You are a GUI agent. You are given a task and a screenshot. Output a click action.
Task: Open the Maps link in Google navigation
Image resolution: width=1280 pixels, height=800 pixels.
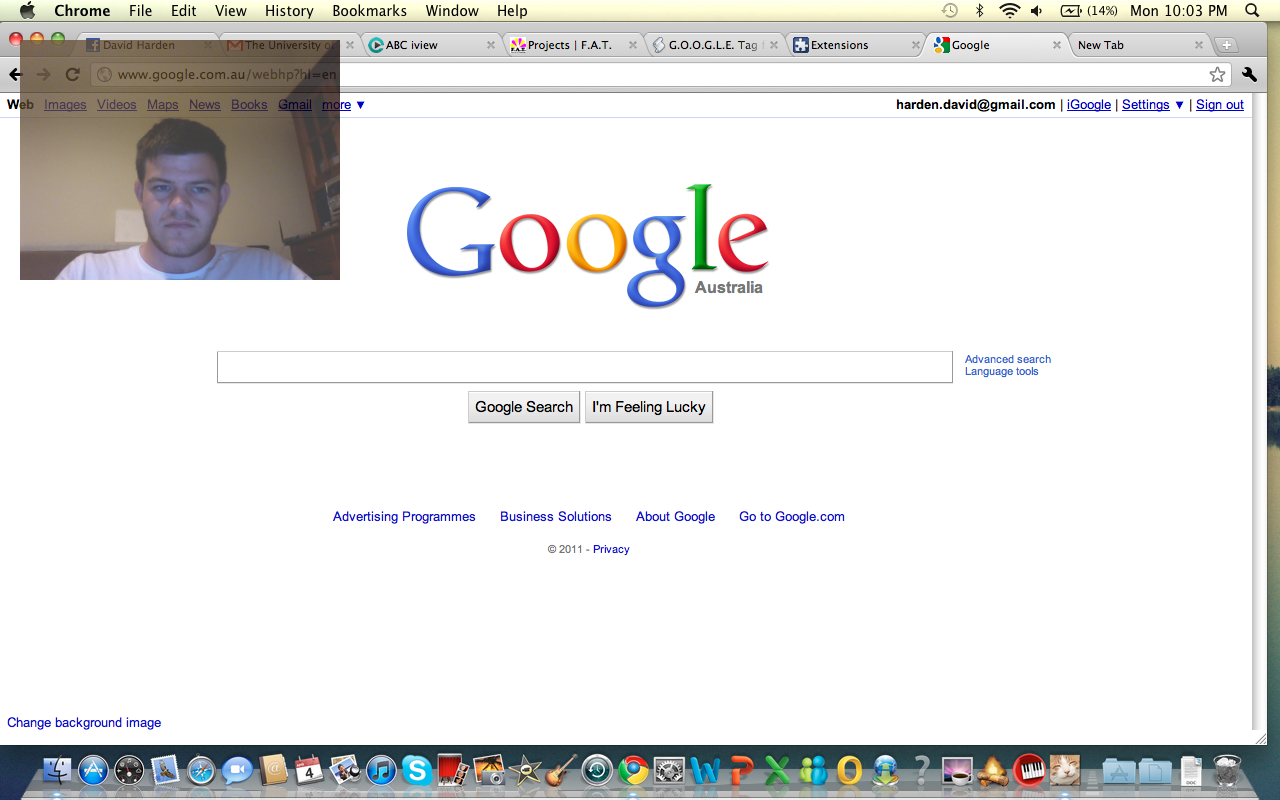click(163, 104)
